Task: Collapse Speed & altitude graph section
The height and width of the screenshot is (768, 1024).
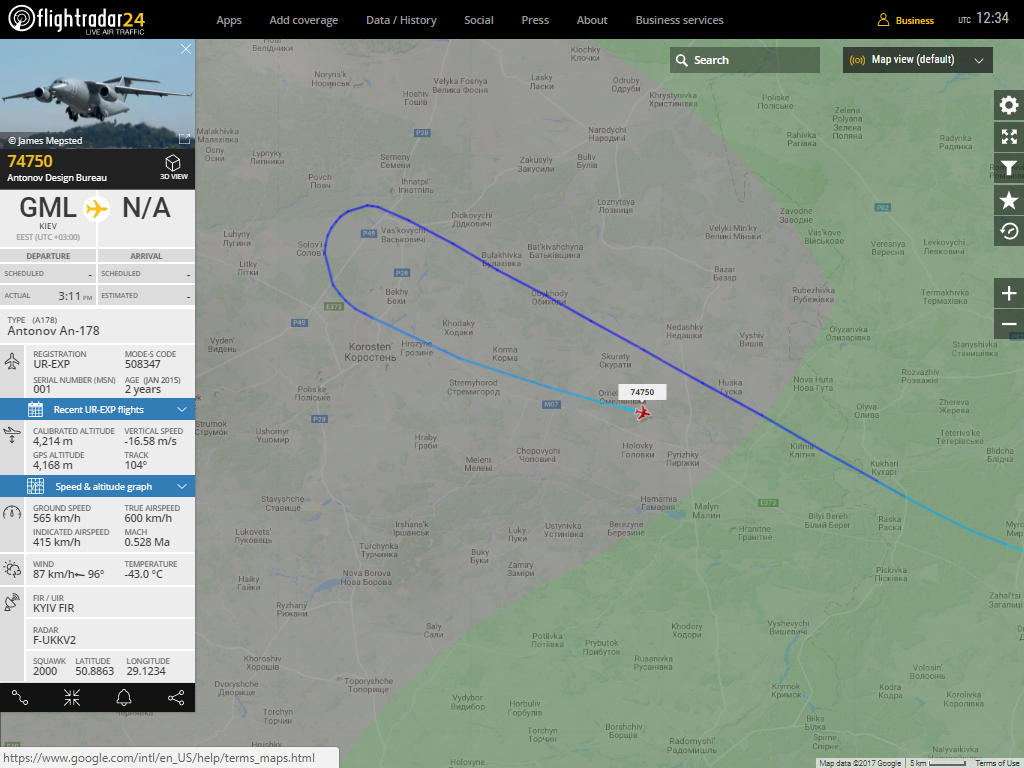Action: coord(97,487)
